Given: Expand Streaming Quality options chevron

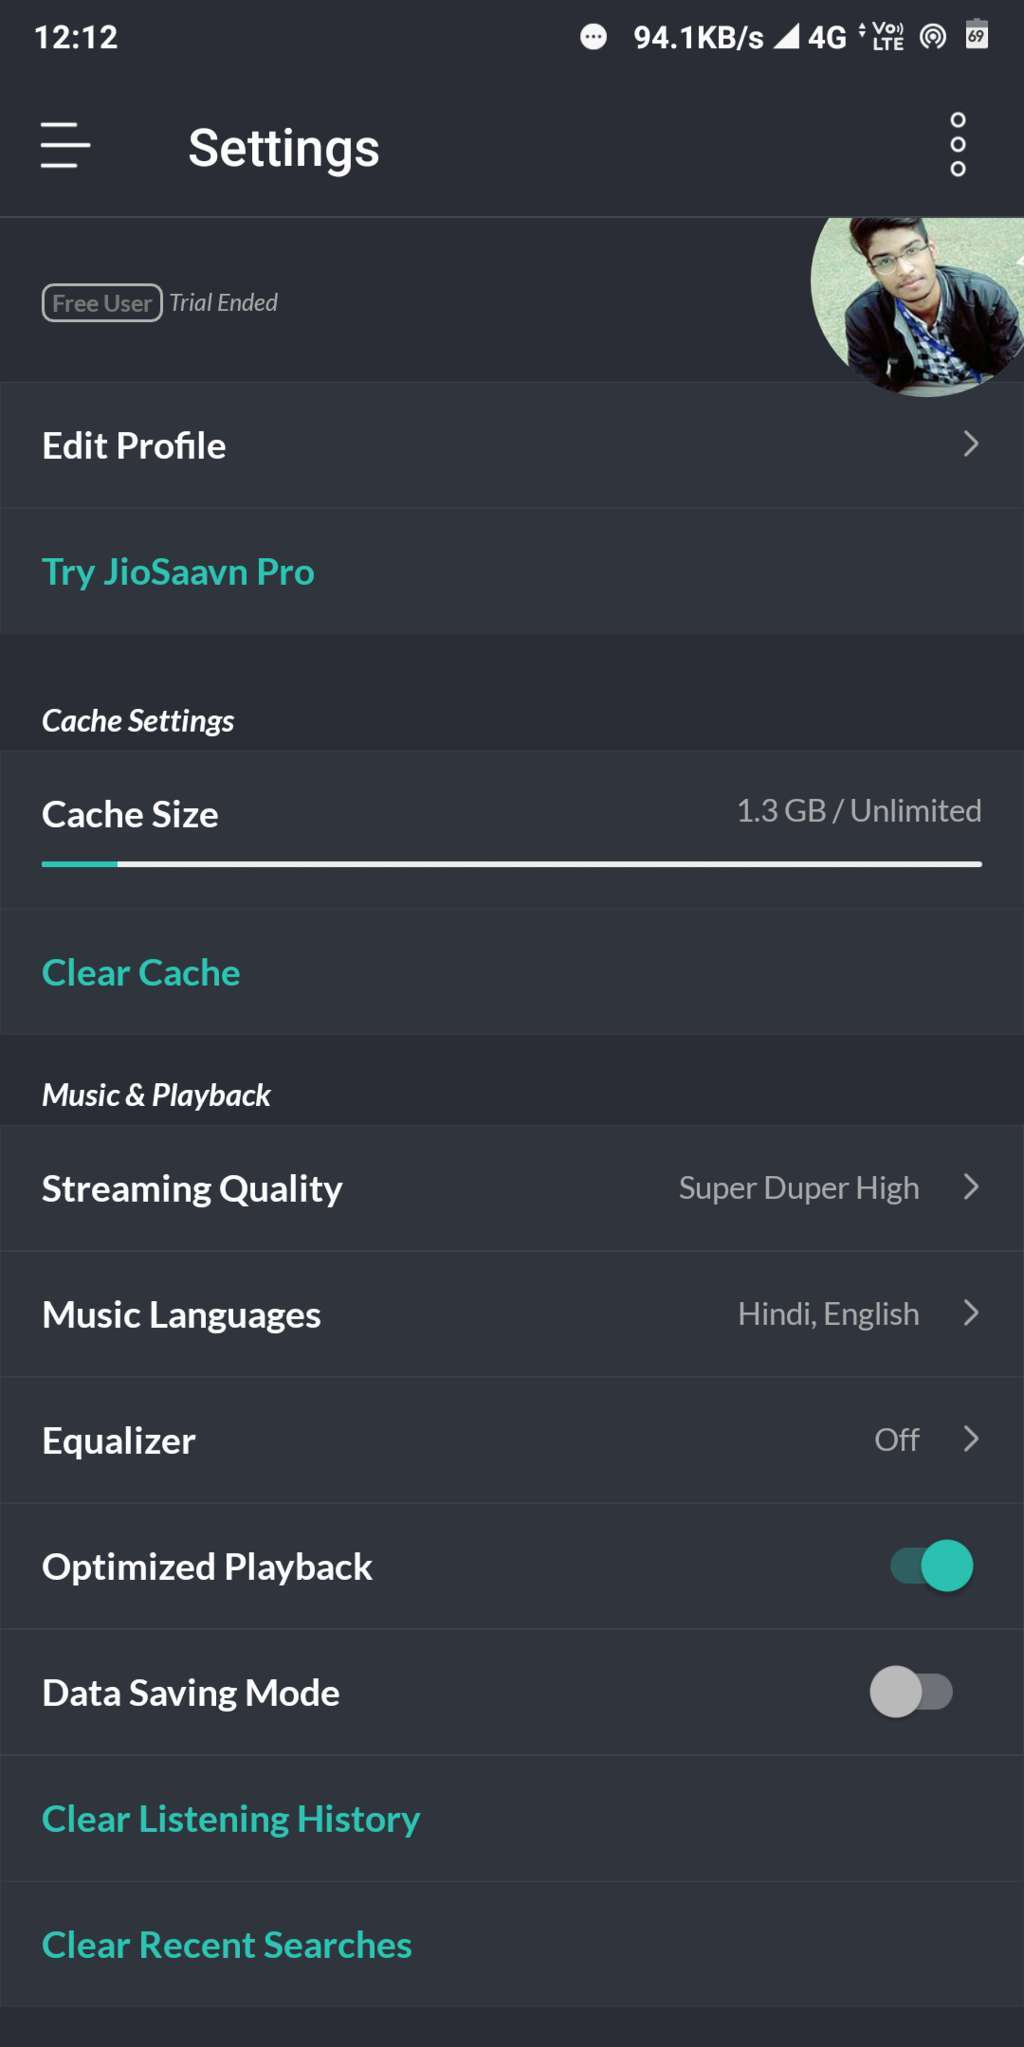Looking at the screenshot, I should [970, 1187].
